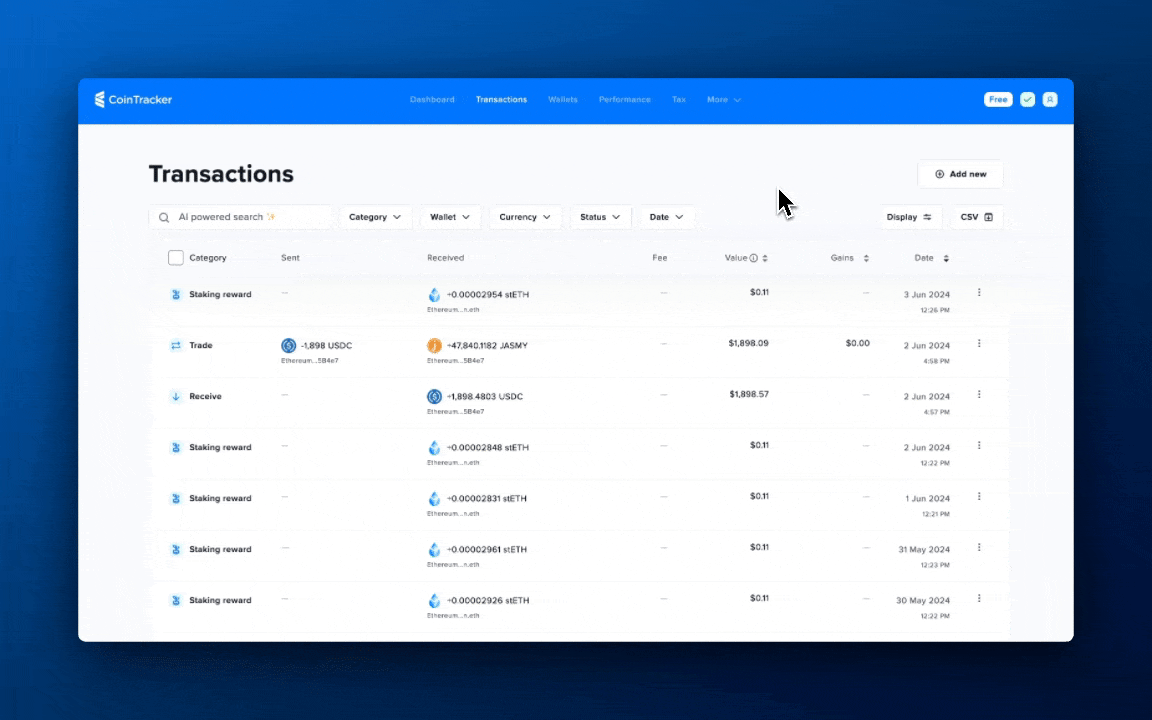Viewport: 1152px width, 720px height.
Task: Open the Status filter dropdown
Action: [600, 217]
